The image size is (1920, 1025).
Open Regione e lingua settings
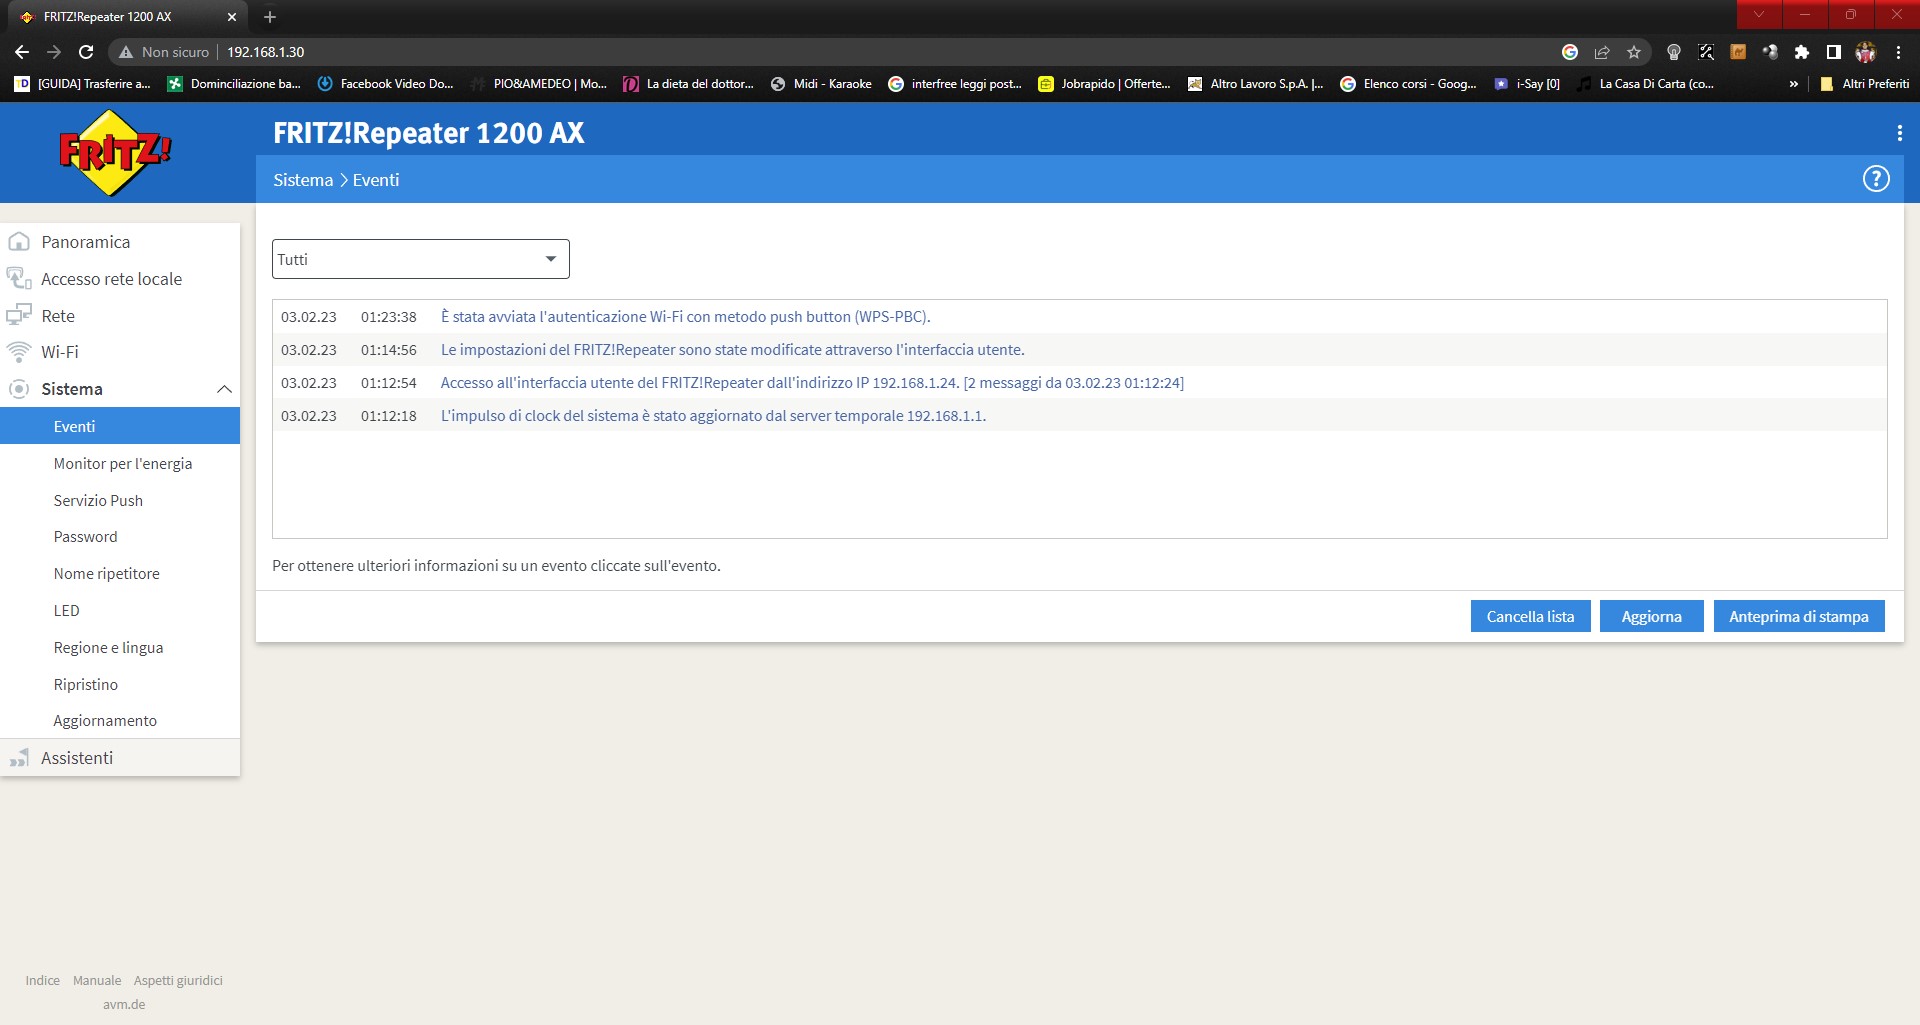tap(109, 648)
